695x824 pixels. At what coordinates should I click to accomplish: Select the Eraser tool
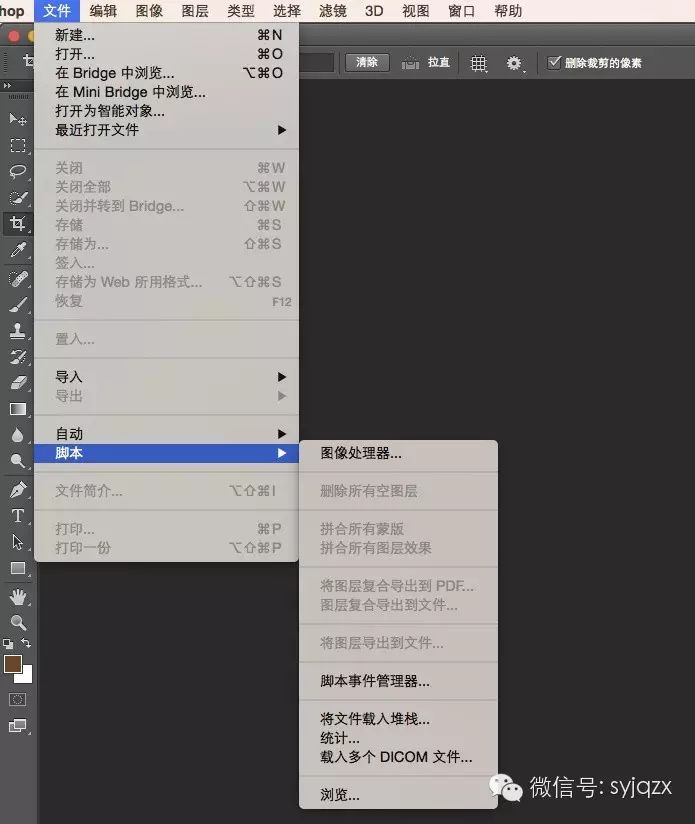[18, 383]
